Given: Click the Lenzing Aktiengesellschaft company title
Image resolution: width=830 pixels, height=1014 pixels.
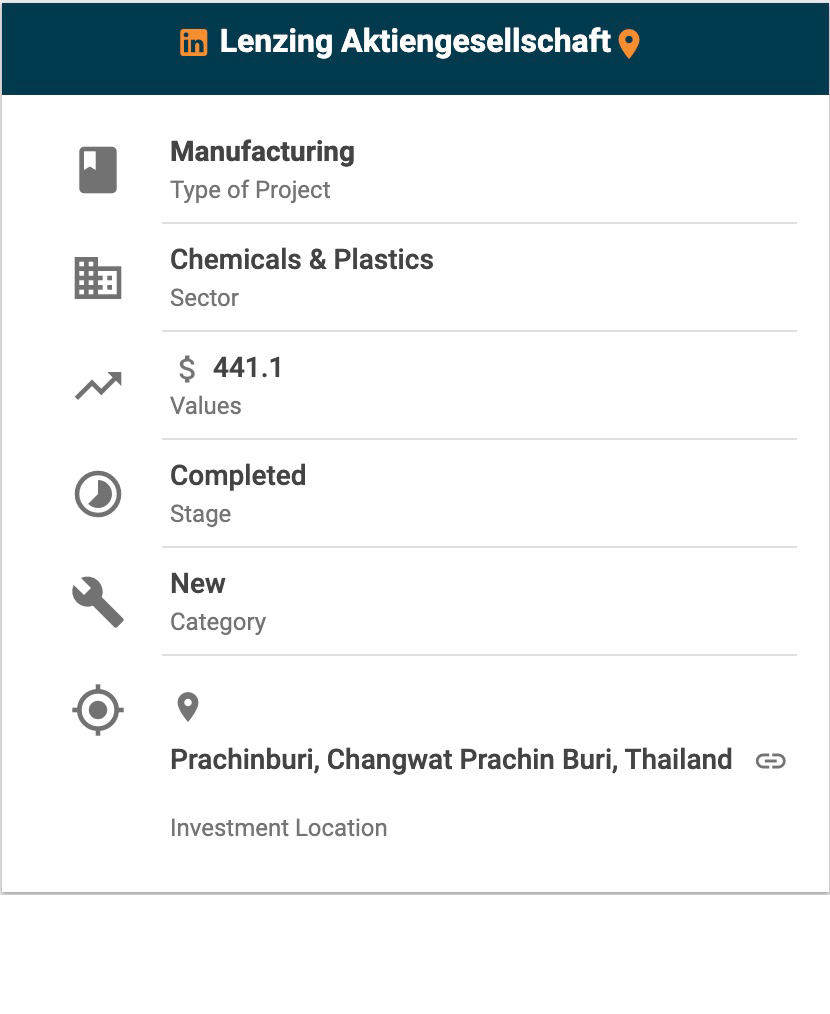Looking at the screenshot, I should point(415,42).
